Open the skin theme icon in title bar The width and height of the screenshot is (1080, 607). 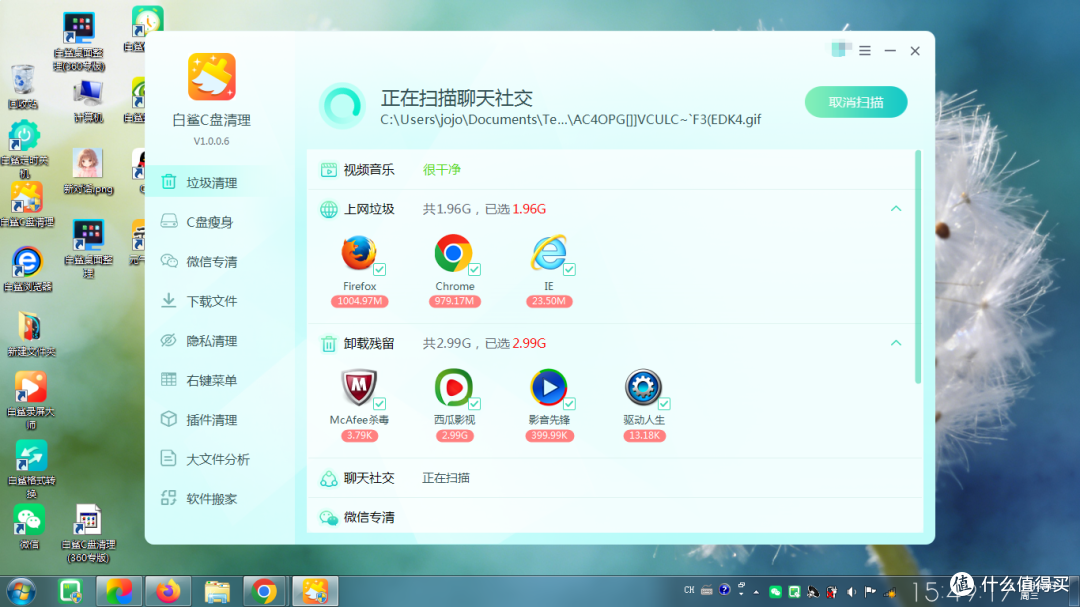click(x=841, y=50)
